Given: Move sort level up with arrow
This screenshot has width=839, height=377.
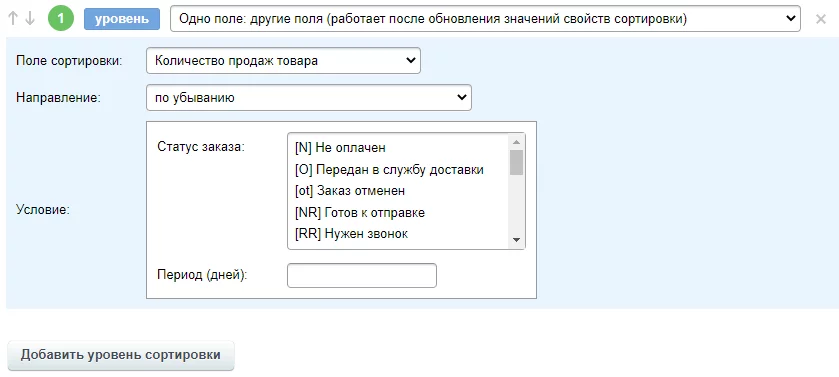Looking at the screenshot, I should 13,19.
